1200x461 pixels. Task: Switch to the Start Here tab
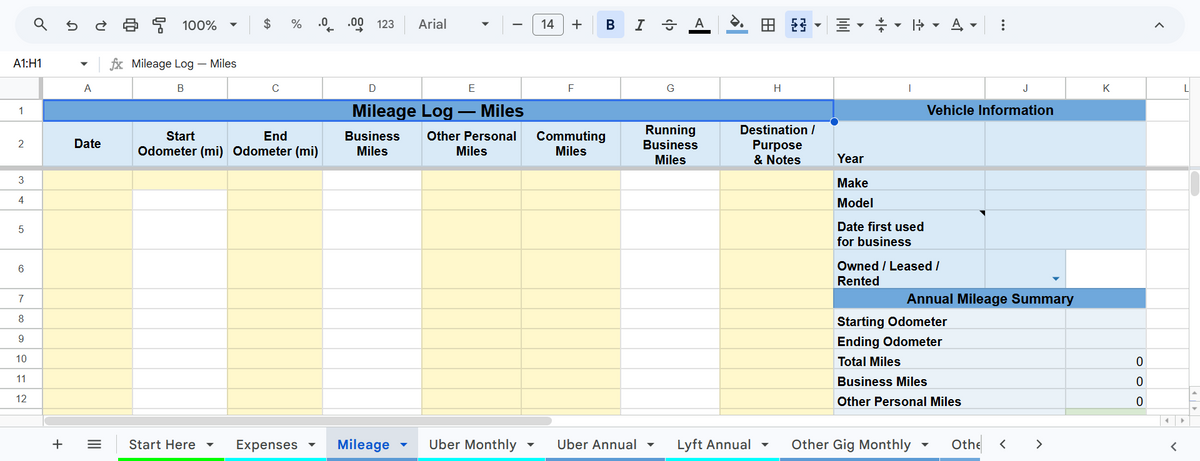pyautogui.click(x=163, y=444)
